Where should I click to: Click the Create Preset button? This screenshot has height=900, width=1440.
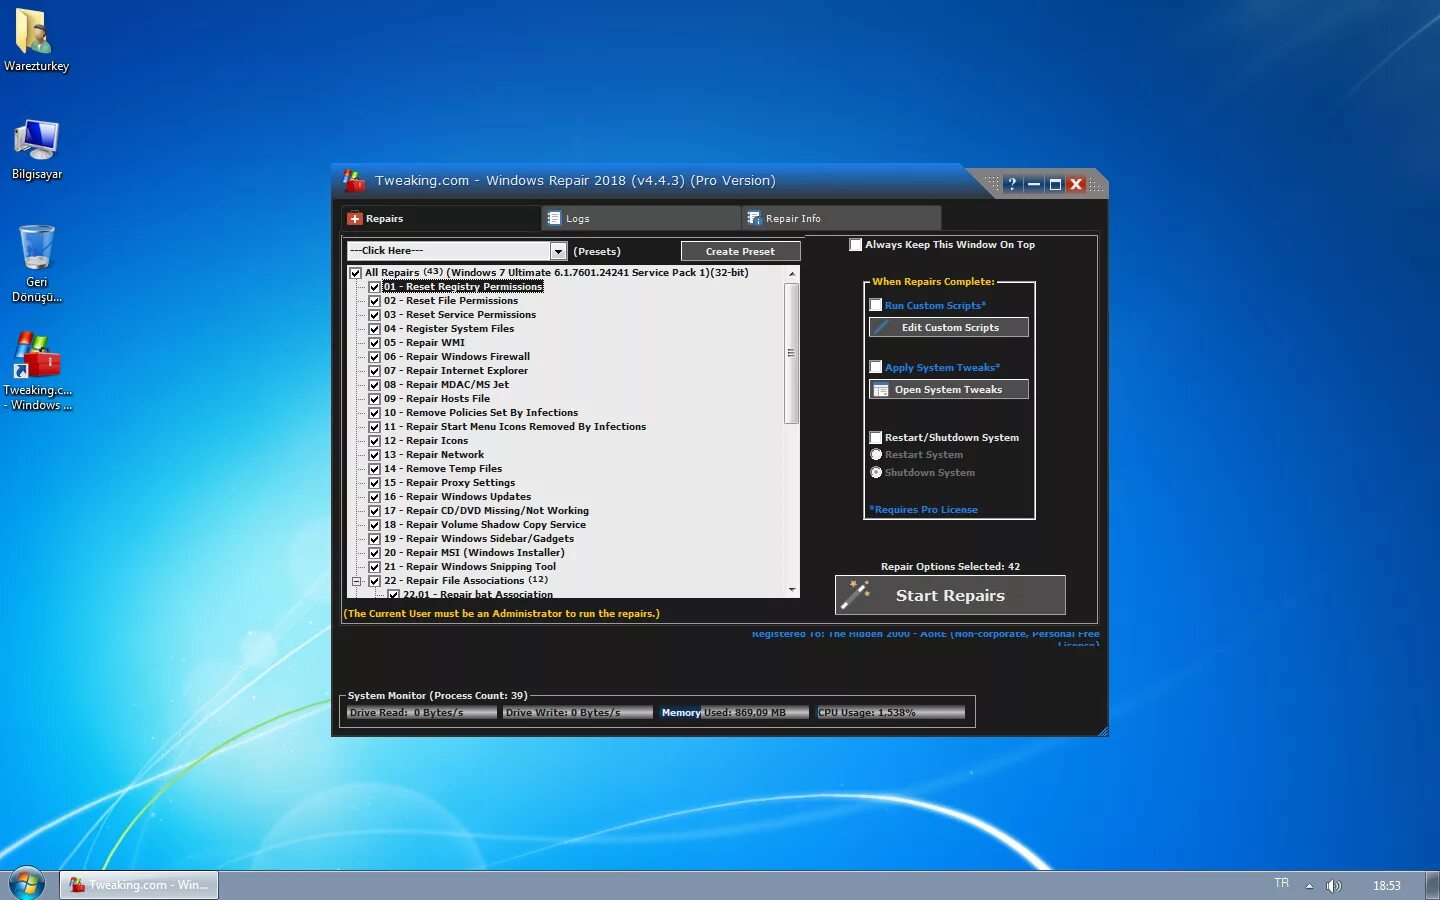click(740, 252)
